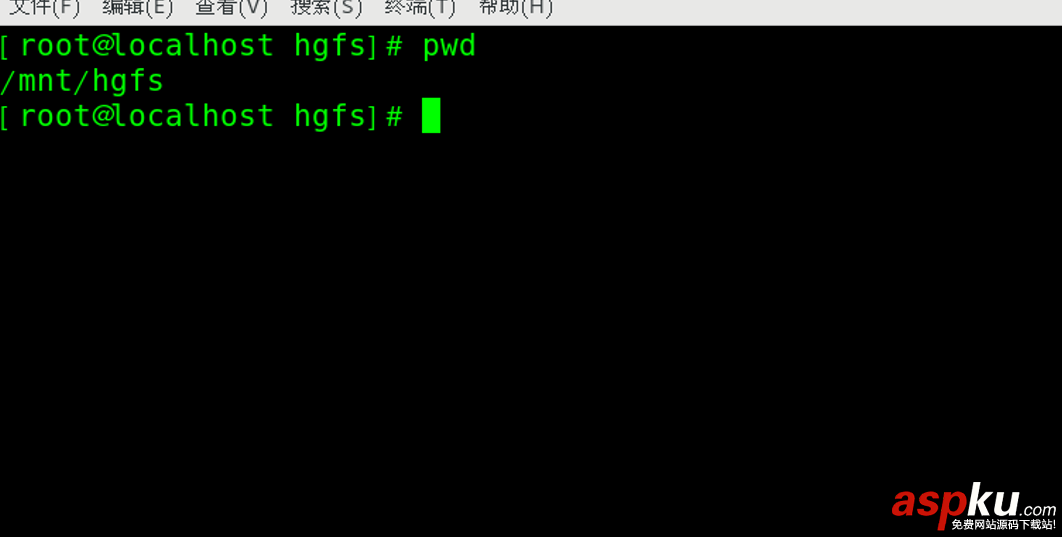Viewport: 1062px width, 537px height.
Task: Click hgfs in the first prompt line
Action: tap(331, 47)
